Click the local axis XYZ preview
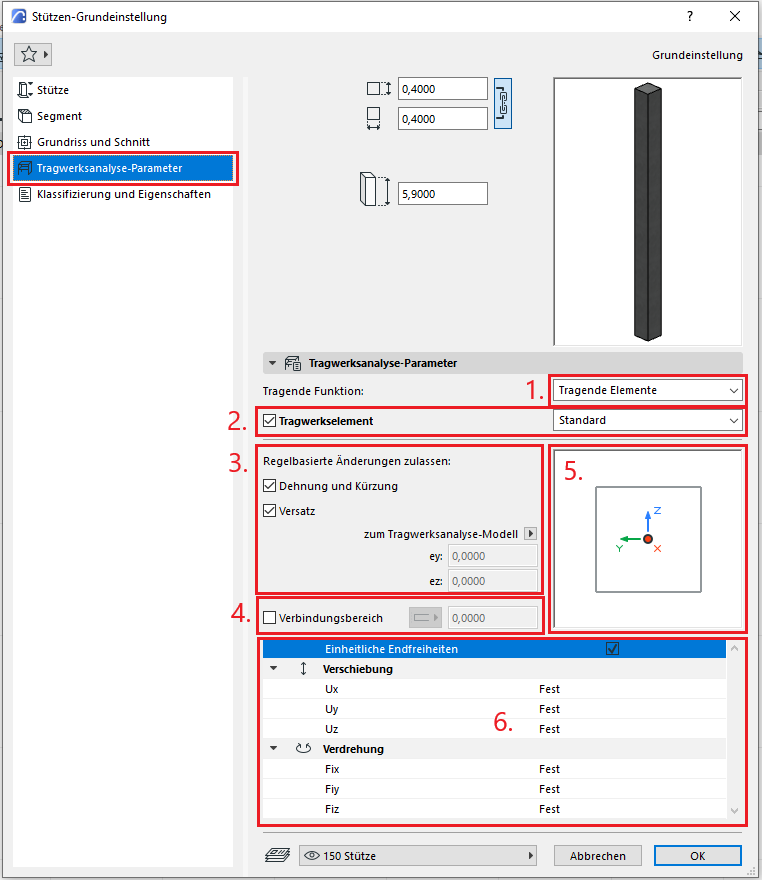 pos(648,539)
